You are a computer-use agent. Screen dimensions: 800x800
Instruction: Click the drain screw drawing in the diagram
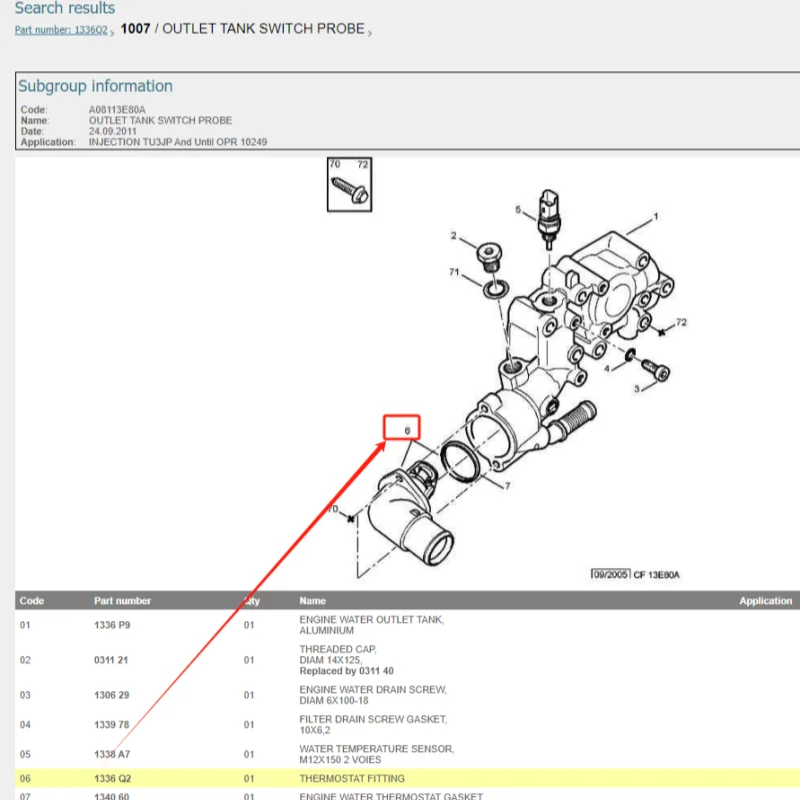[655, 370]
